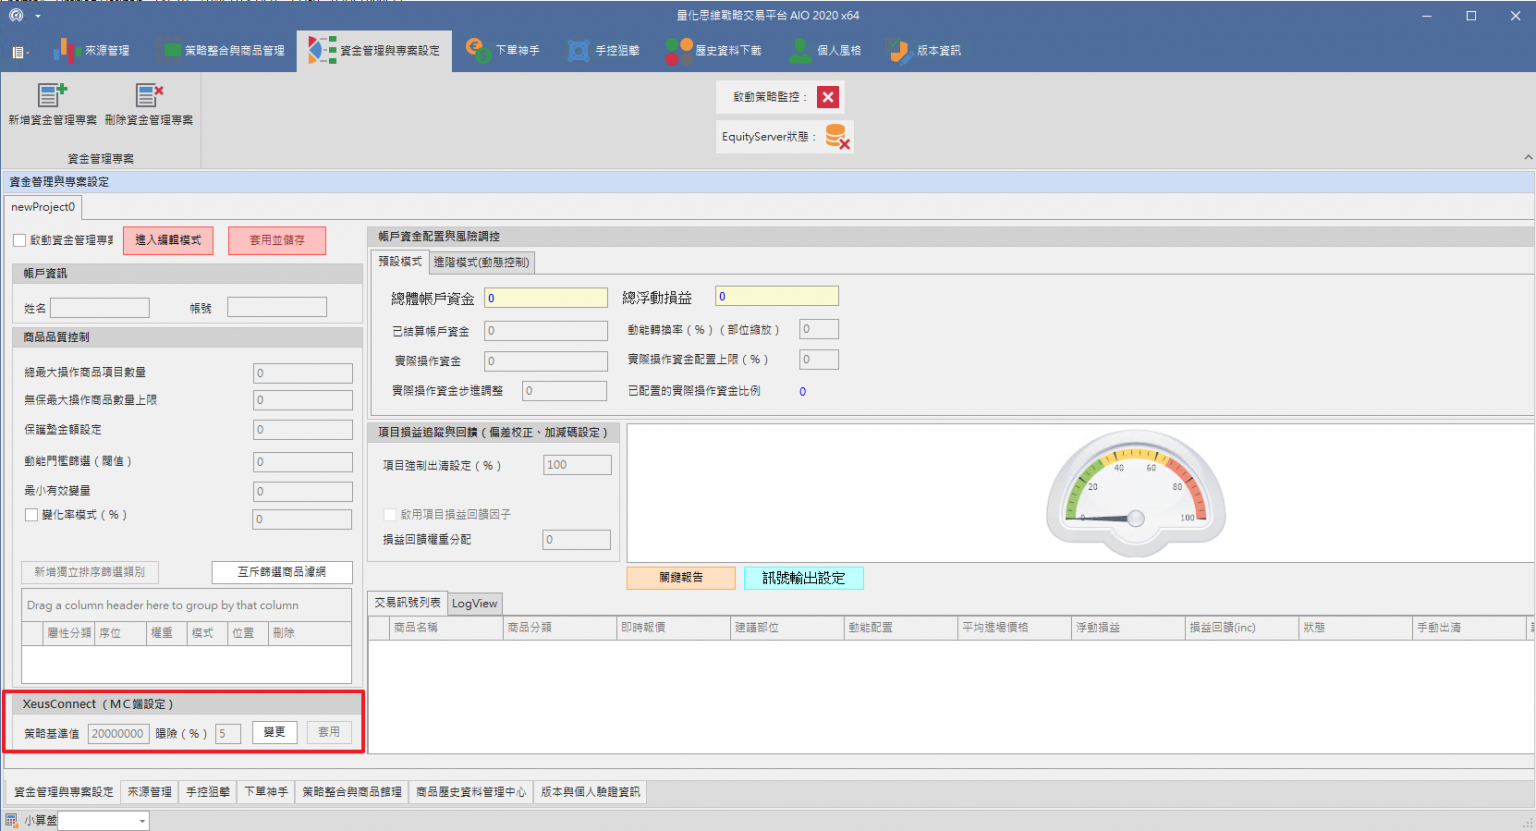Toggle the 變化率模式 (%) checkbox
Image resolution: width=1536 pixels, height=831 pixels.
click(31, 515)
